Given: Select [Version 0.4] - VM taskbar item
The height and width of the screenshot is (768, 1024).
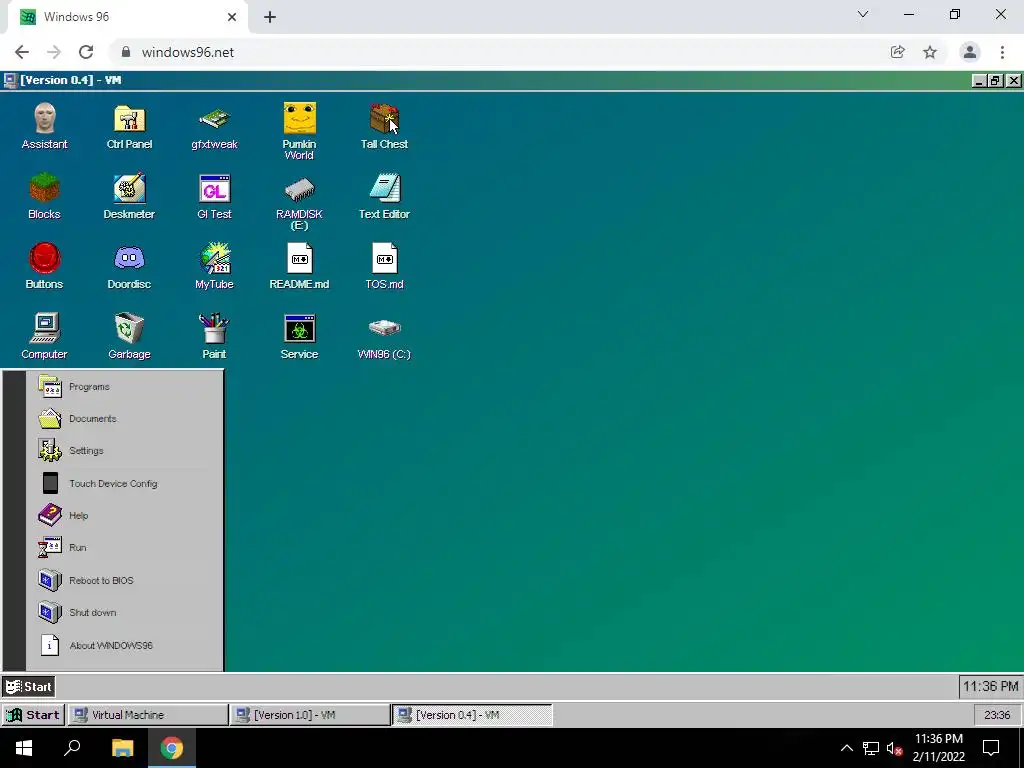Looking at the screenshot, I should (x=472, y=715).
